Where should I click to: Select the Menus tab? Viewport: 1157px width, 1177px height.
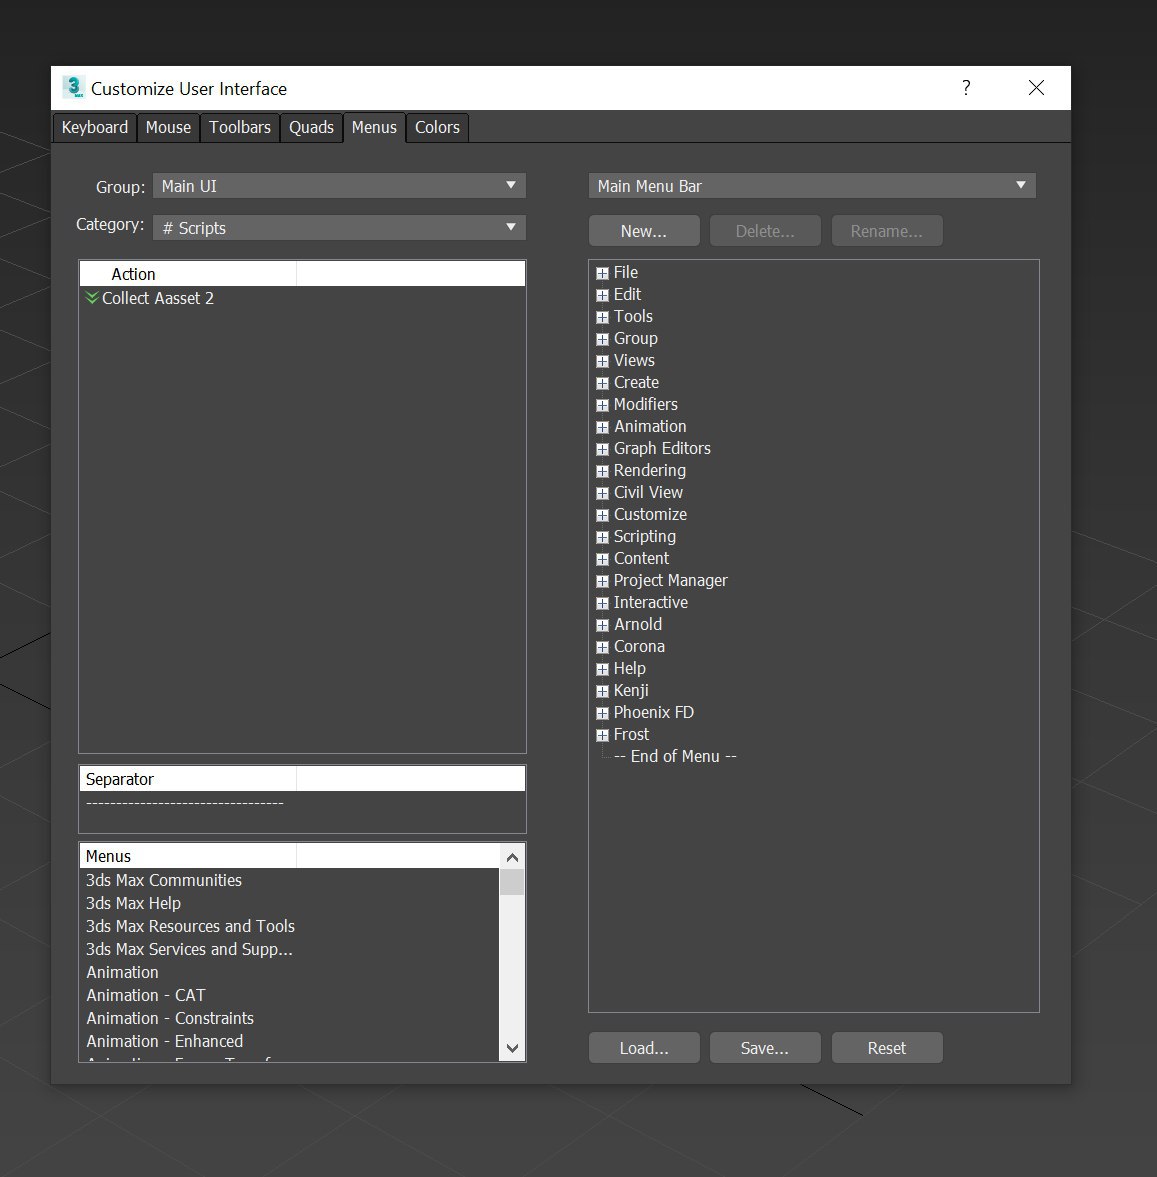click(x=374, y=128)
